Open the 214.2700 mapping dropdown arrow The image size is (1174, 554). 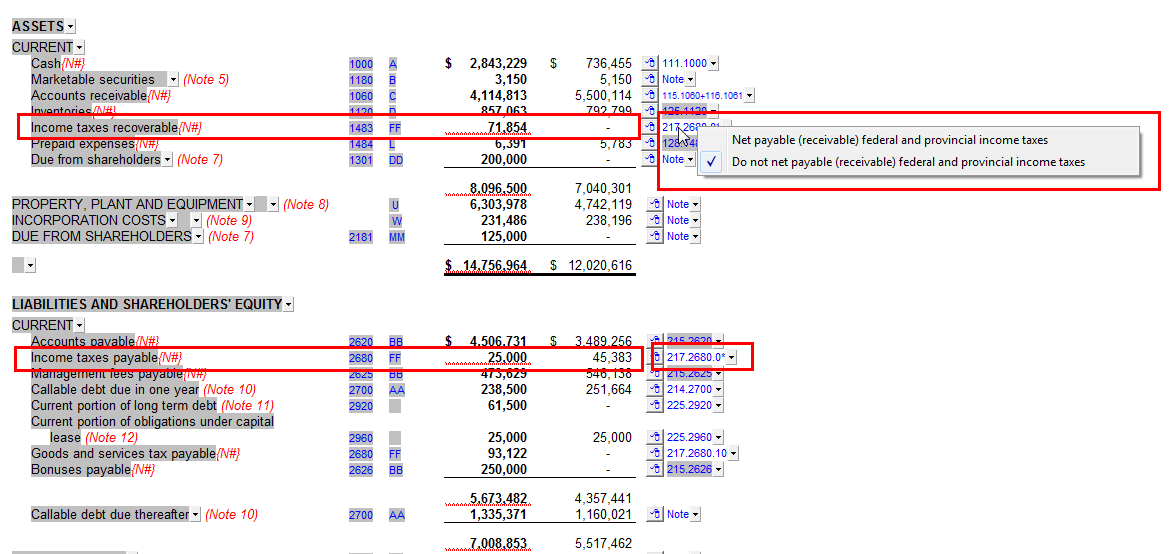pos(718,389)
